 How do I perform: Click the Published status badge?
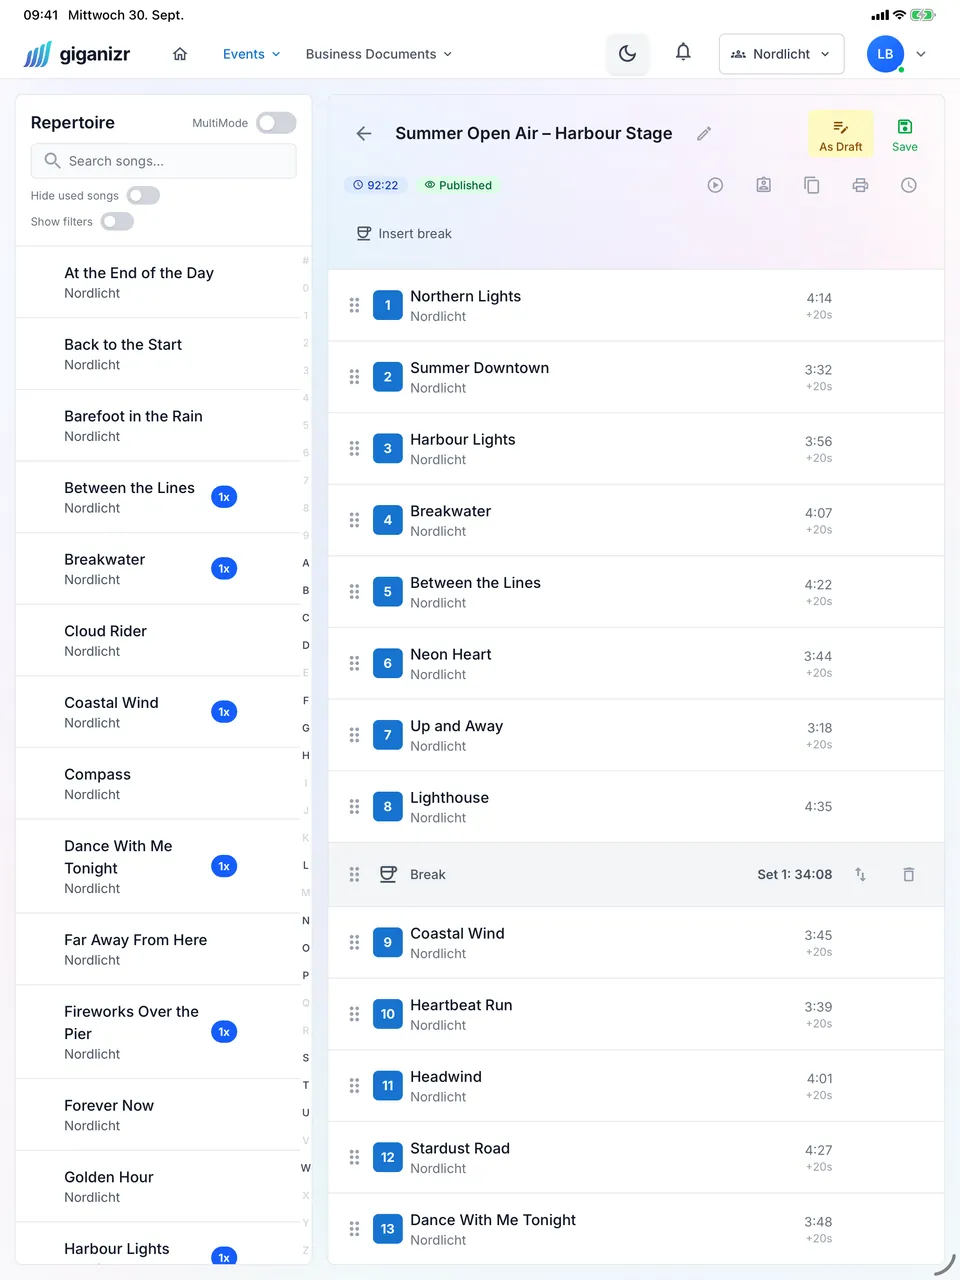coord(458,185)
